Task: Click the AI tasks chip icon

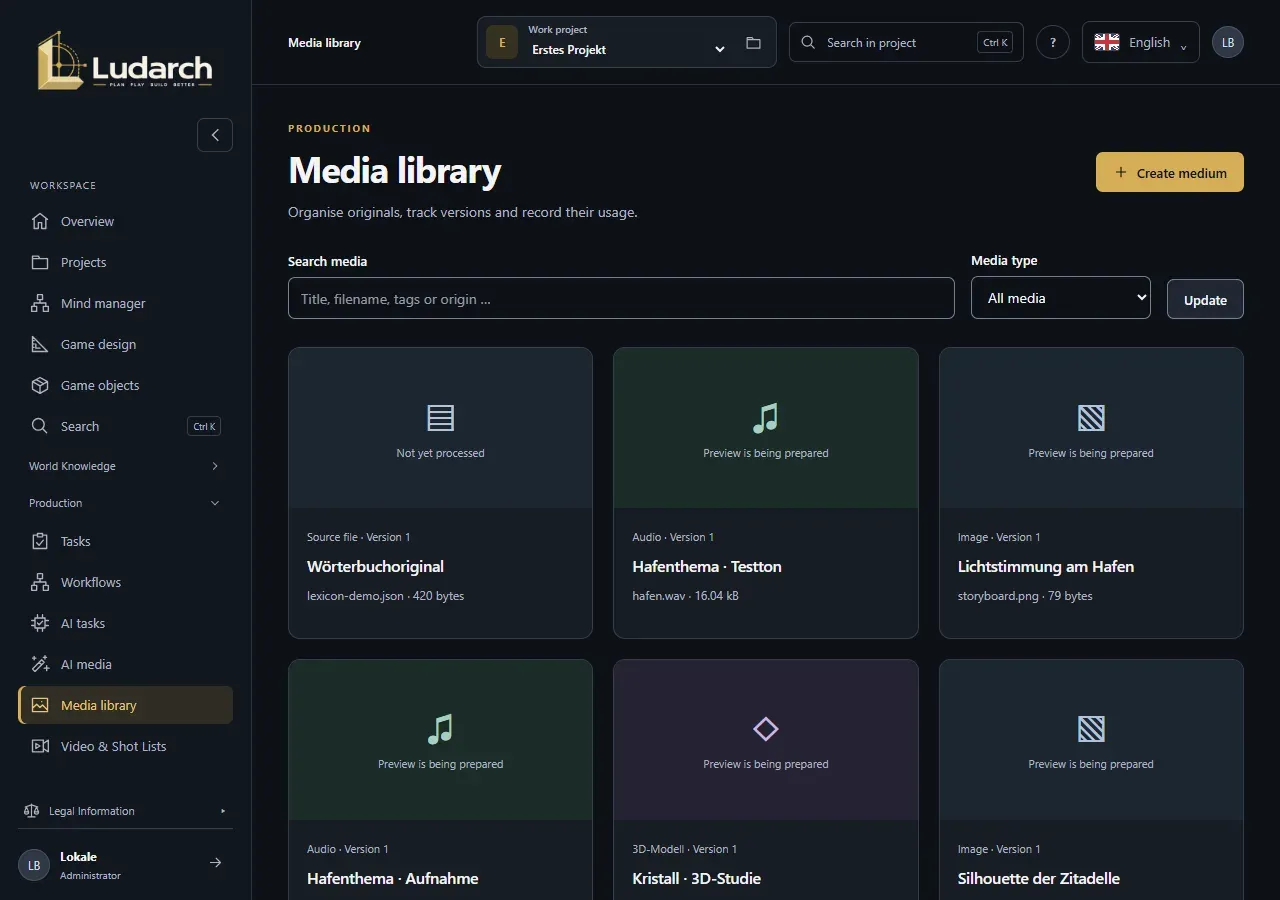Action: pos(40,623)
